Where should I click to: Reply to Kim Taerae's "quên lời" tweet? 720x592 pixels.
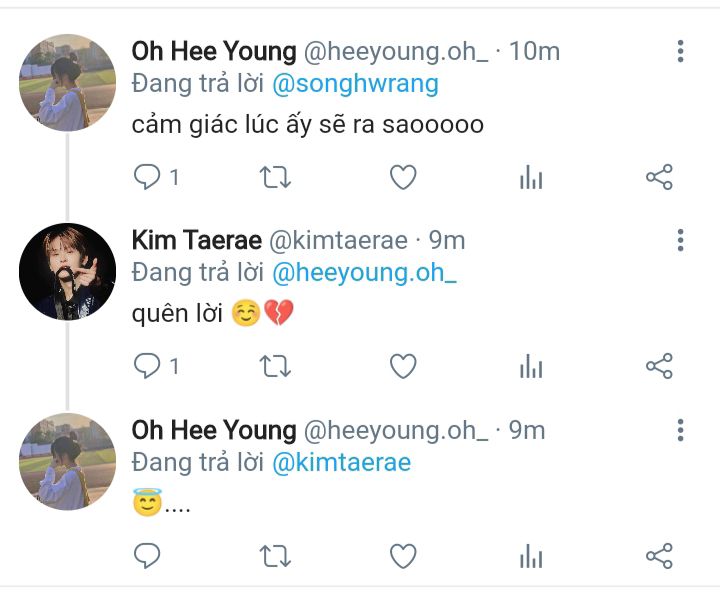pos(147,367)
